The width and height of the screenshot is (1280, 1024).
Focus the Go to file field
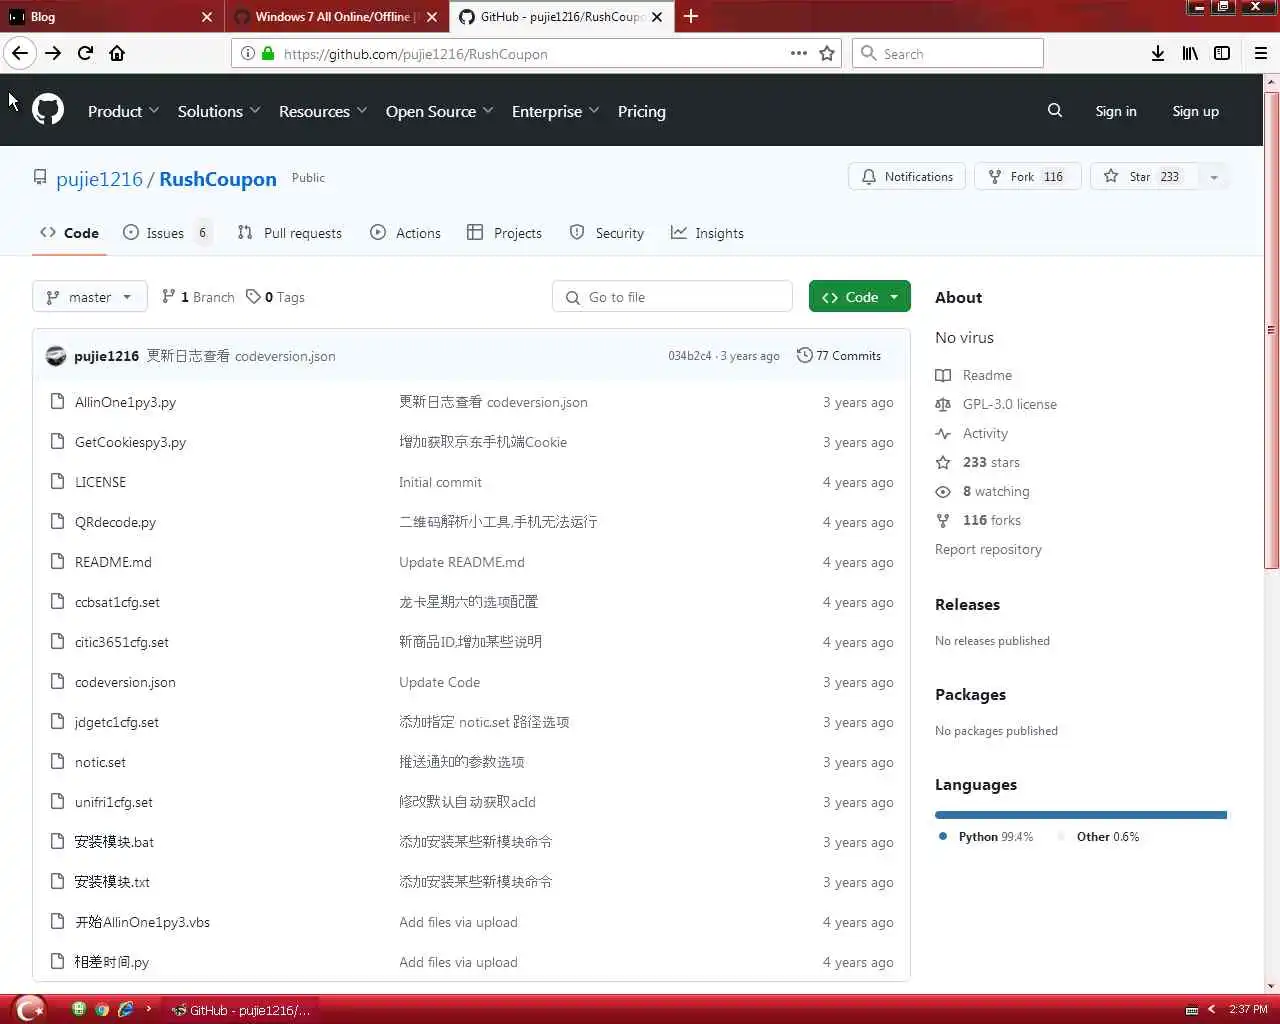point(672,297)
